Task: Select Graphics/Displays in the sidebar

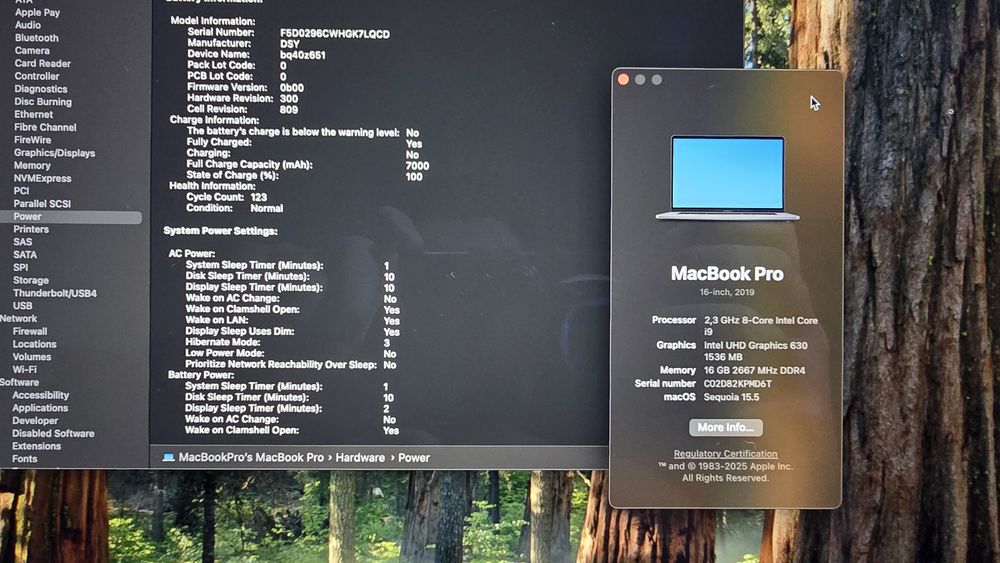Action: pos(54,152)
